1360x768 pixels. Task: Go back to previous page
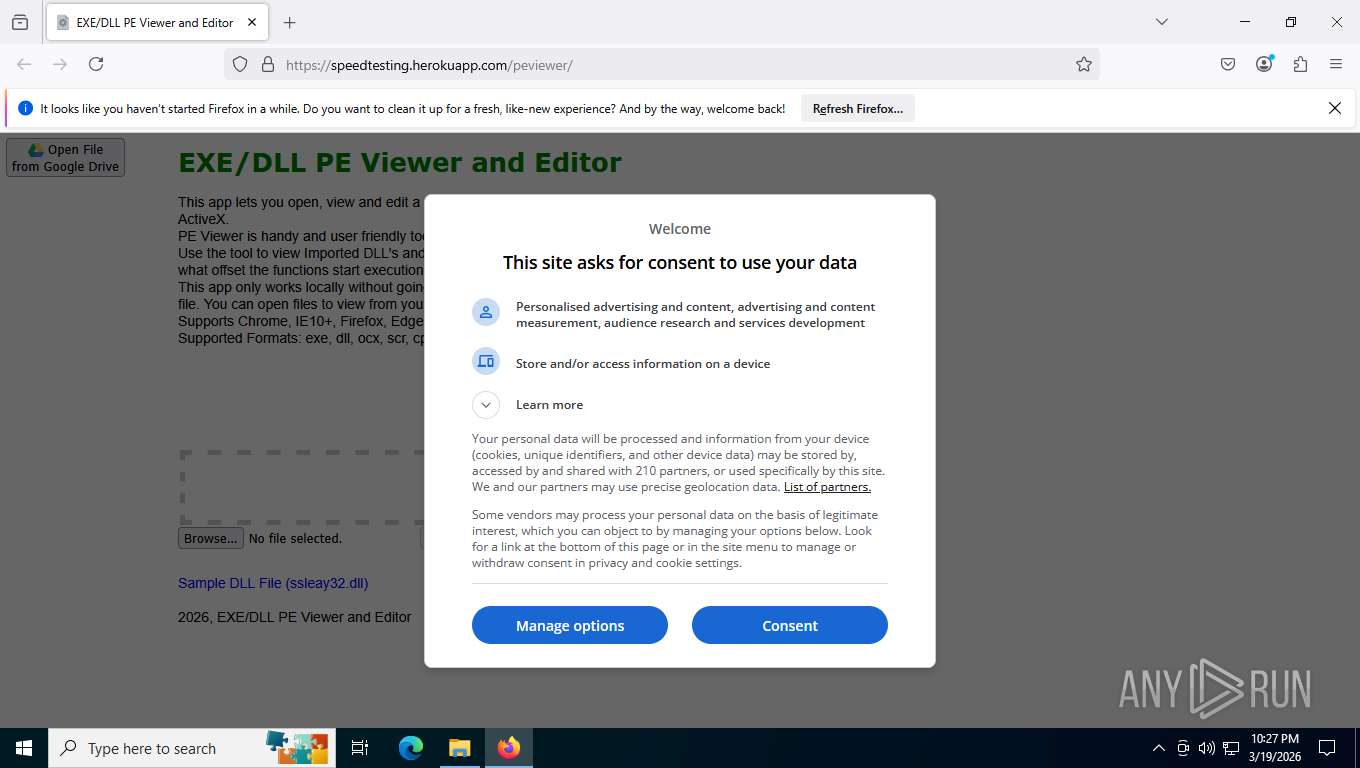point(24,64)
